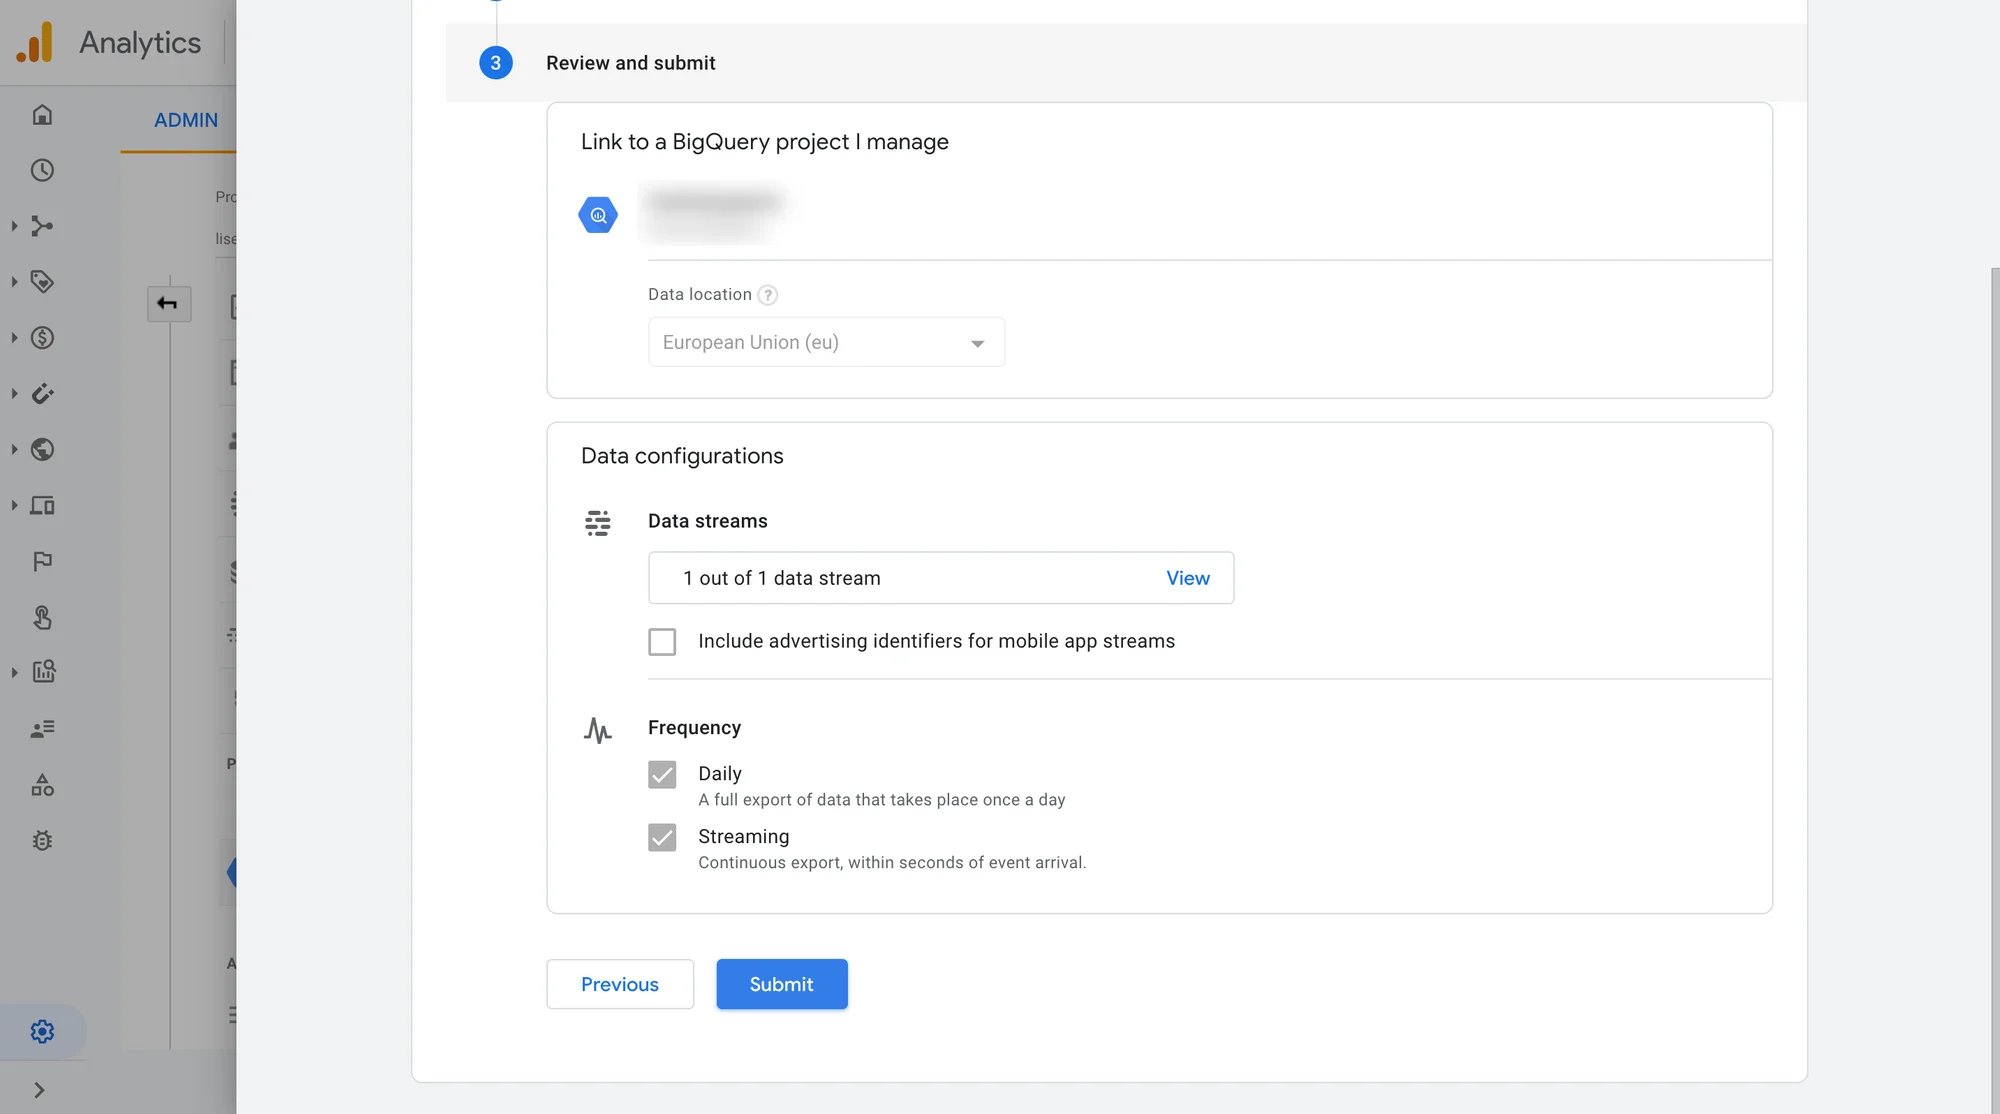
Task: Open the Home icon in the sidebar
Action: coord(42,114)
